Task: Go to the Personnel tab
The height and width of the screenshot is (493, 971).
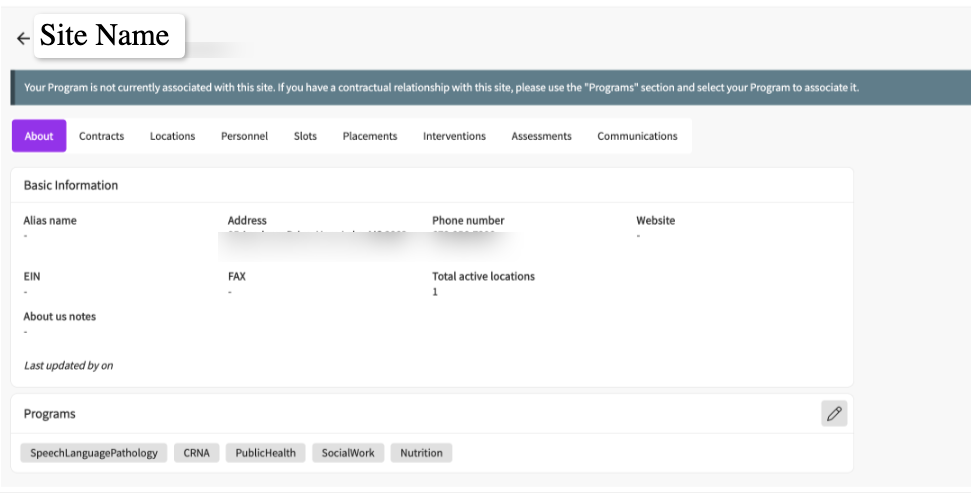Action: pos(244,136)
